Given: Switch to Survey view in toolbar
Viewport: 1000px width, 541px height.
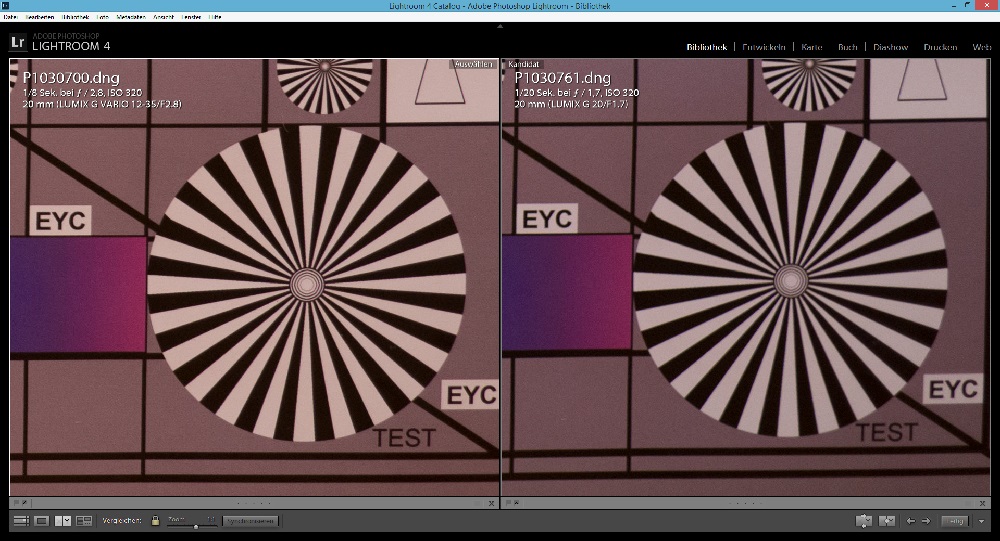Looking at the screenshot, I should coord(84,521).
